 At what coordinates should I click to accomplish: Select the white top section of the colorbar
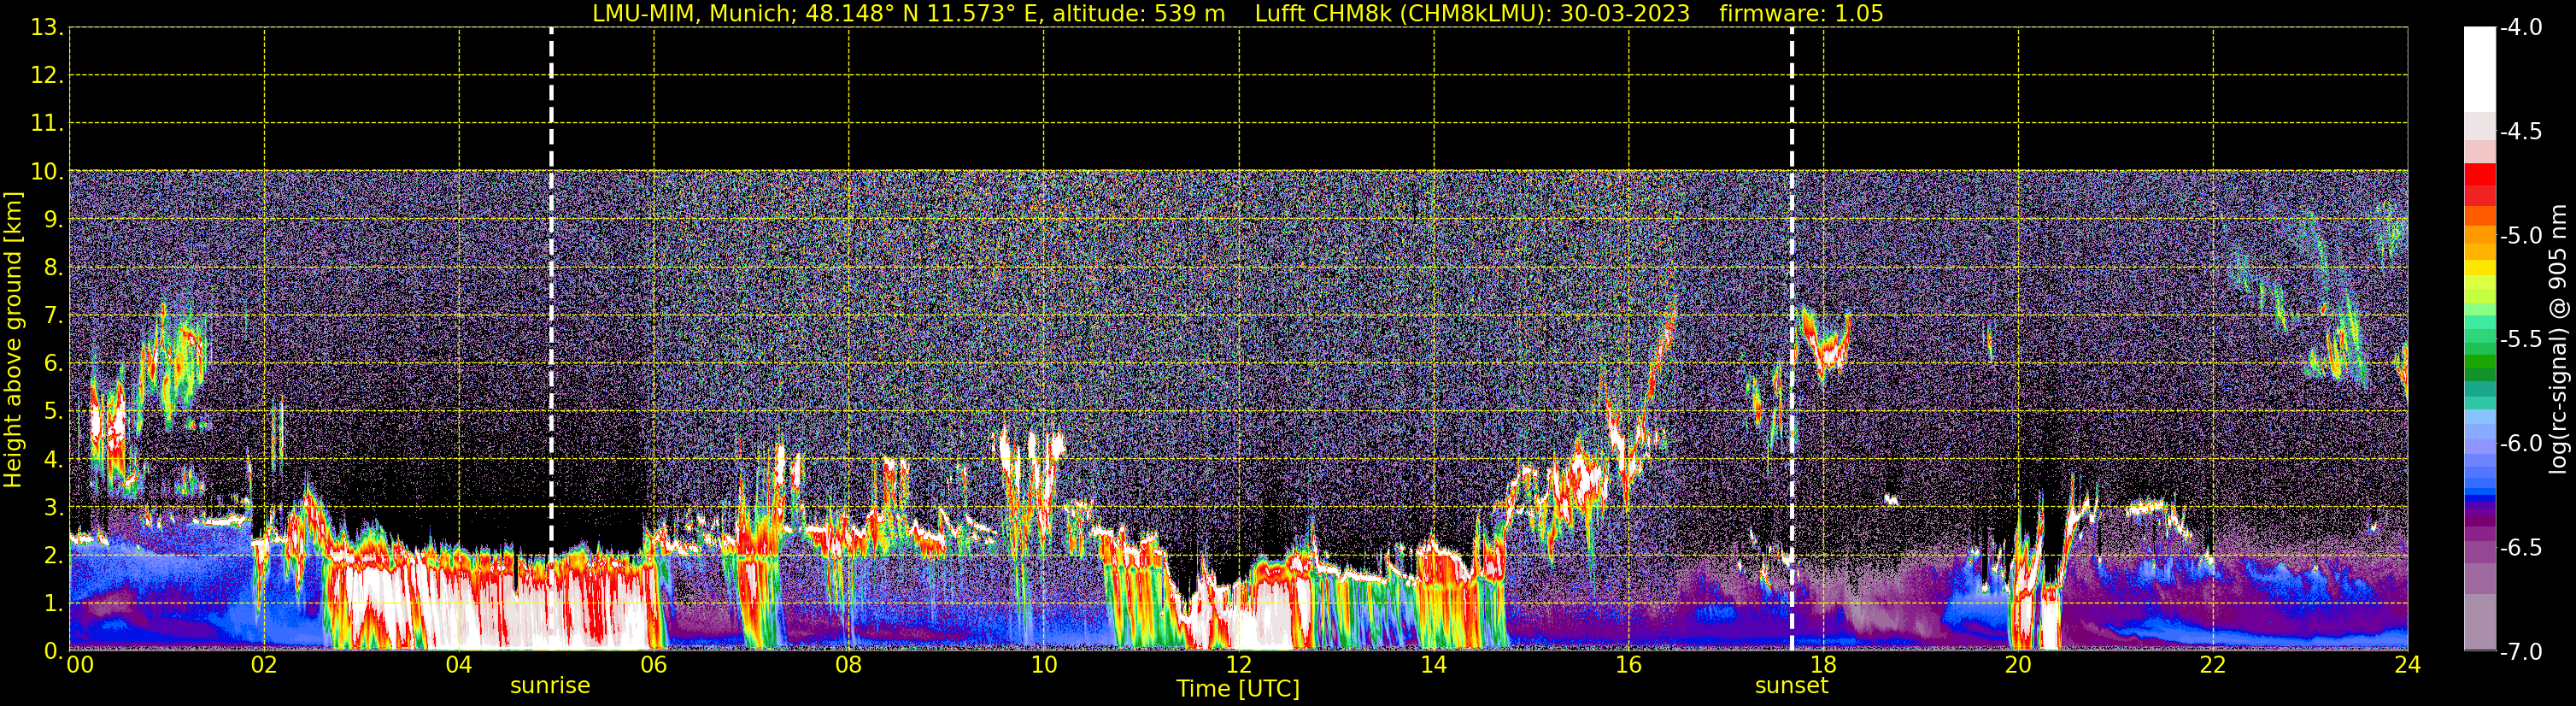point(2479,68)
